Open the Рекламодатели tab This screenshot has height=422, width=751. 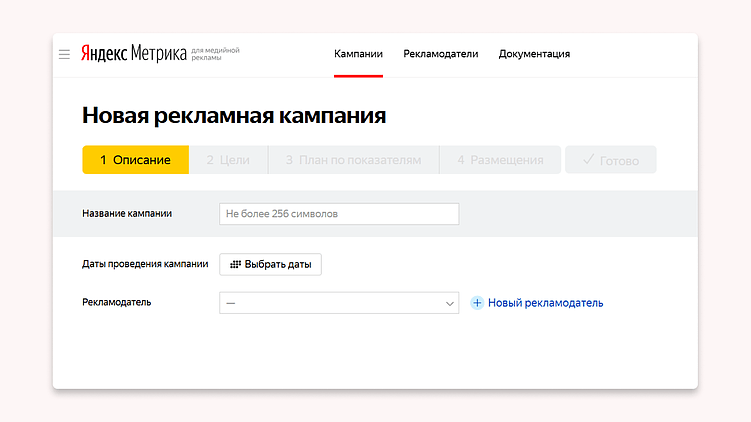(441, 54)
